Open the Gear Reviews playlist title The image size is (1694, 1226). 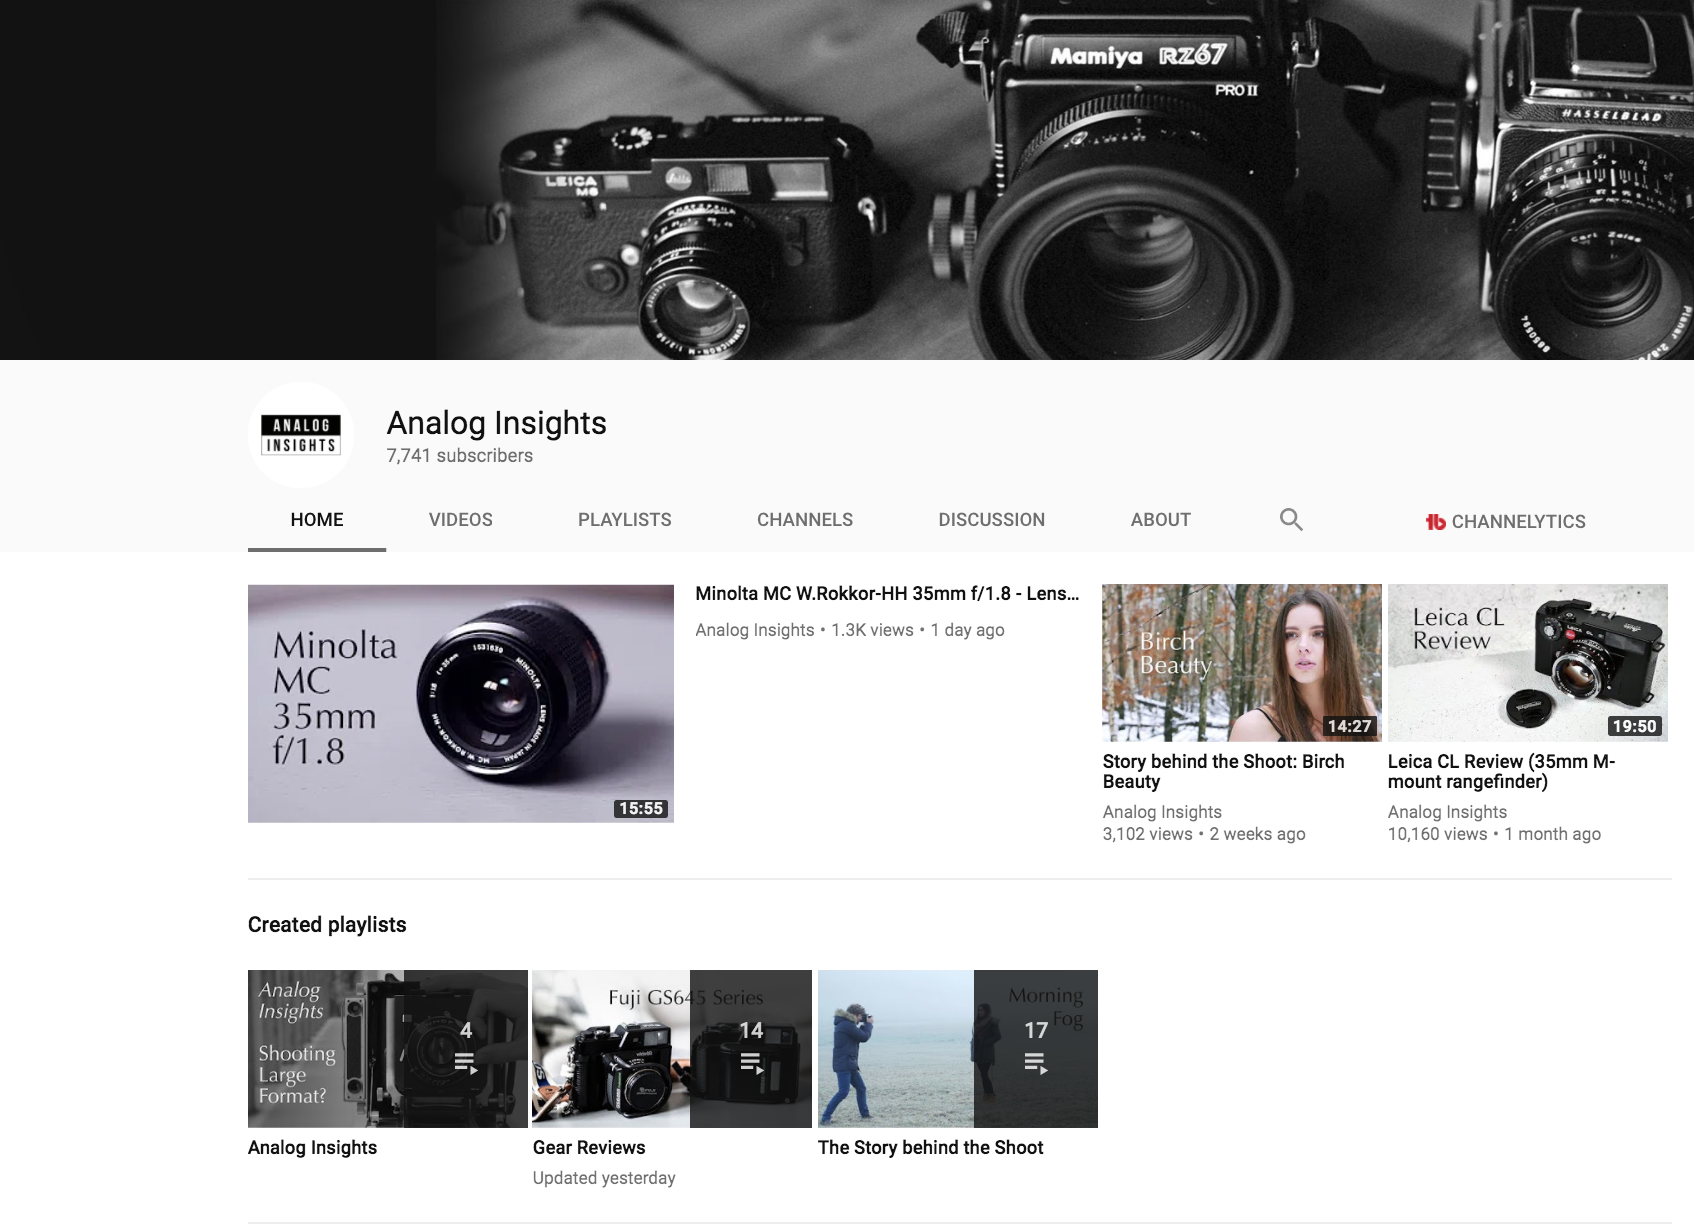coord(589,1147)
